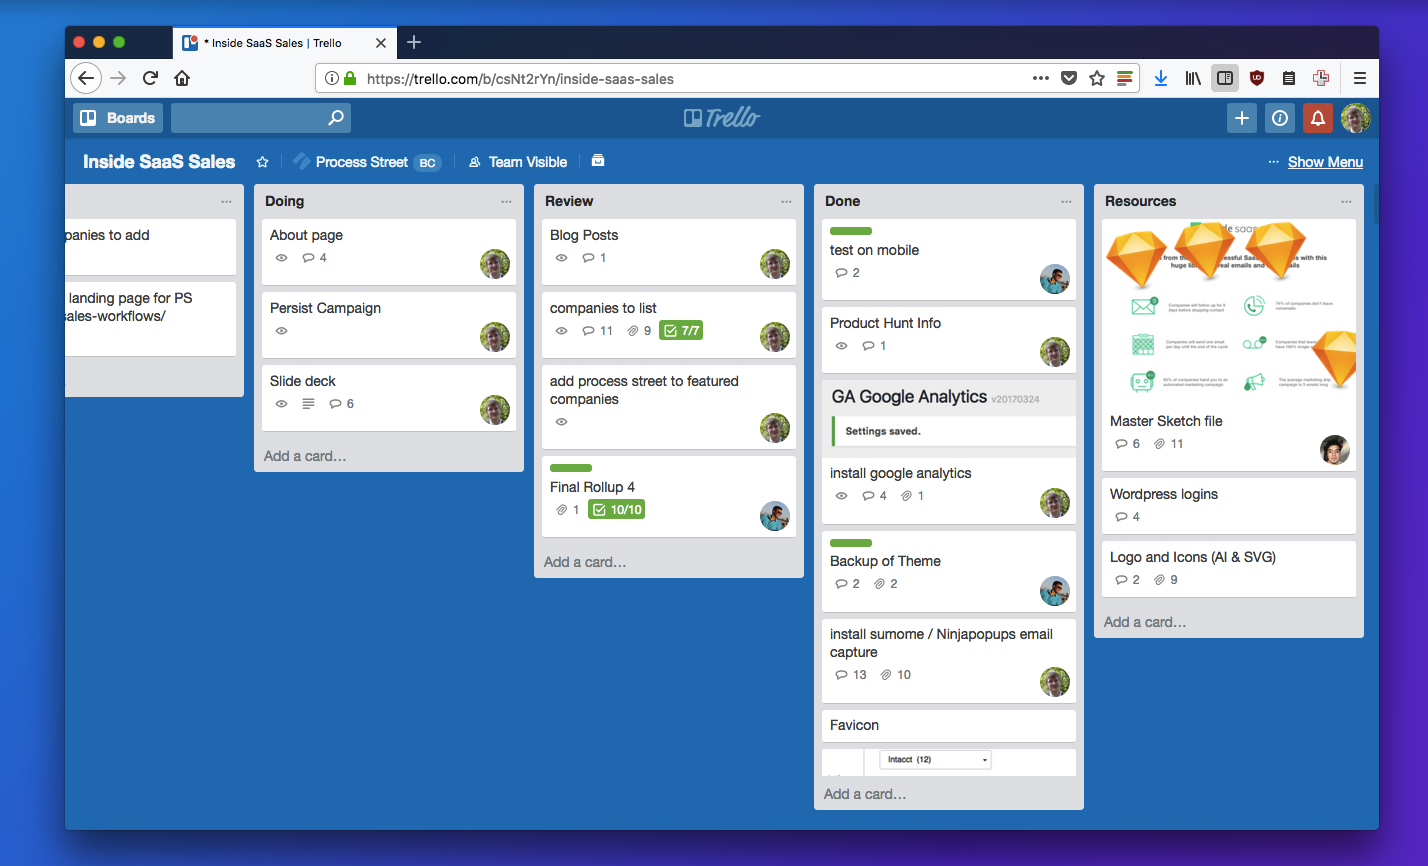
Task: Click green label on Final Rollup 4 card
Action: tap(571, 468)
